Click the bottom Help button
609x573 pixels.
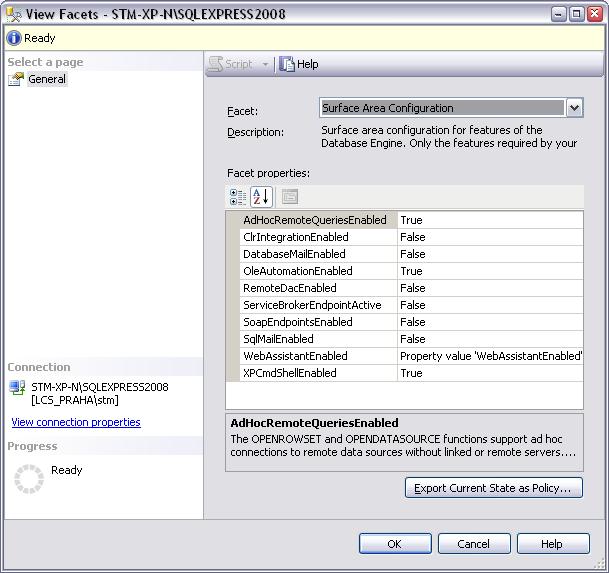(x=552, y=544)
